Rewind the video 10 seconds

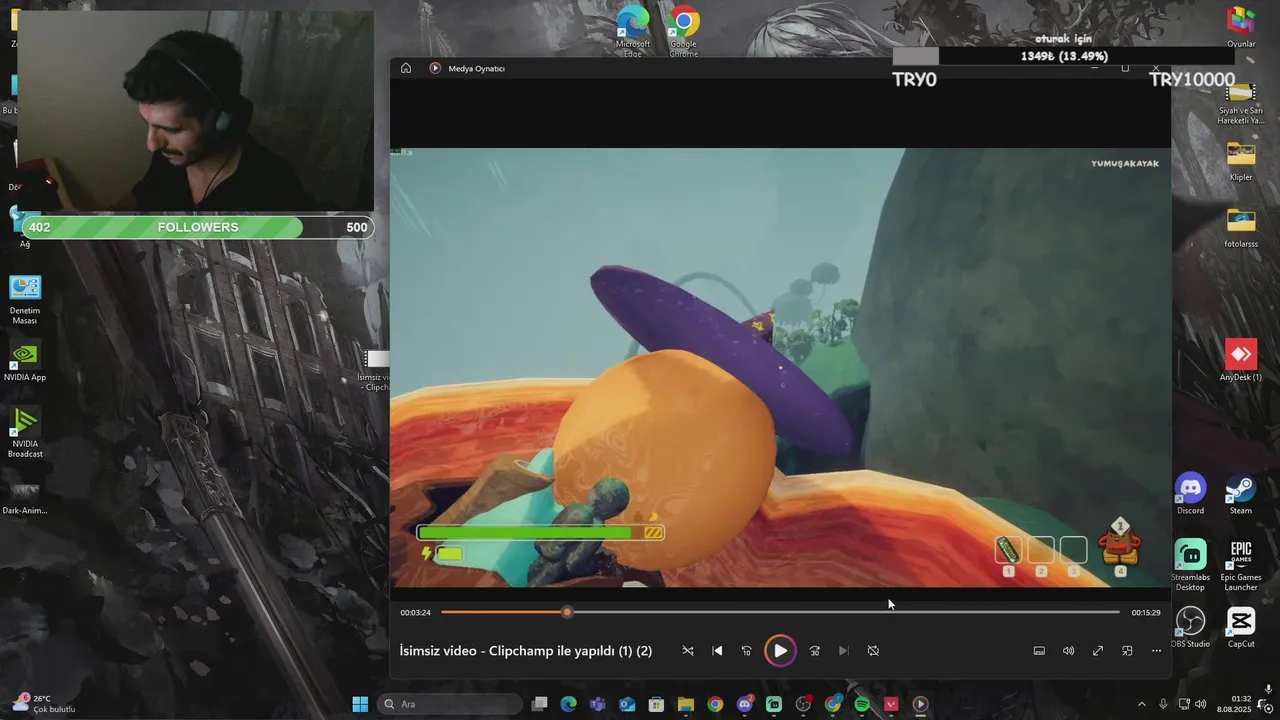(x=746, y=651)
